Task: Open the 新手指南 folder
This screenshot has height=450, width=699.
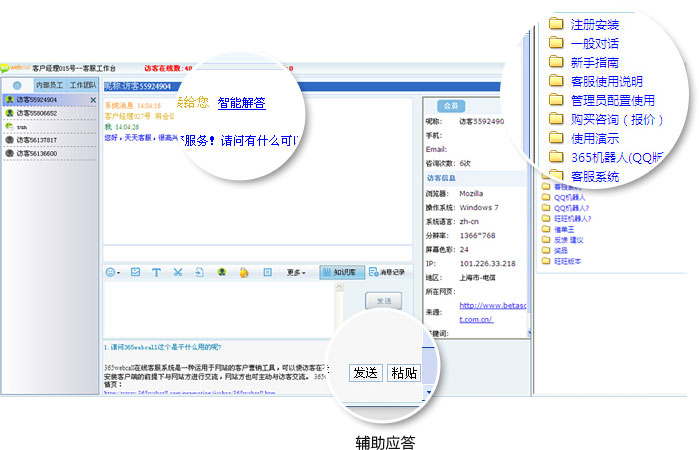Action: [593, 62]
